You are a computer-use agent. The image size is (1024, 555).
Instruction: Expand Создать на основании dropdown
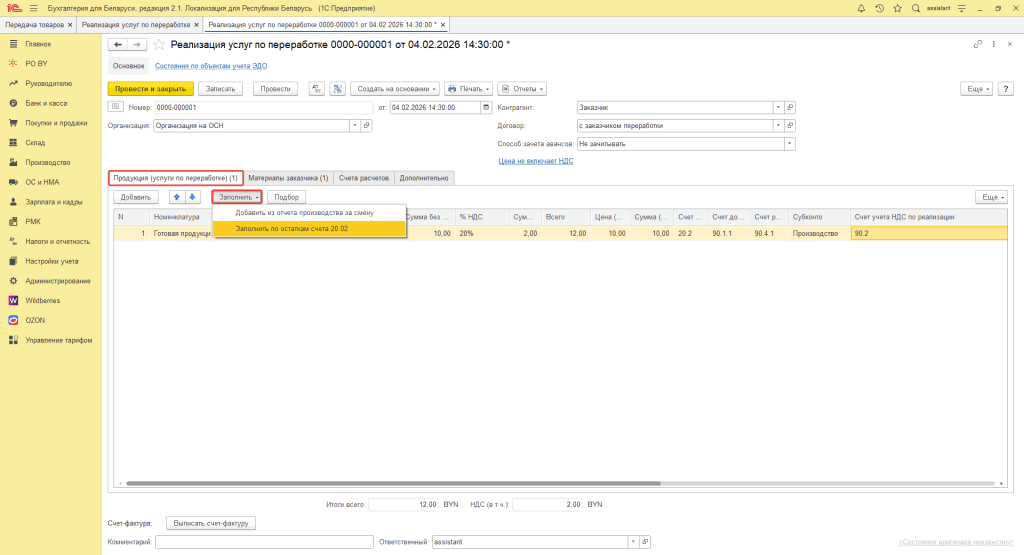[396, 89]
